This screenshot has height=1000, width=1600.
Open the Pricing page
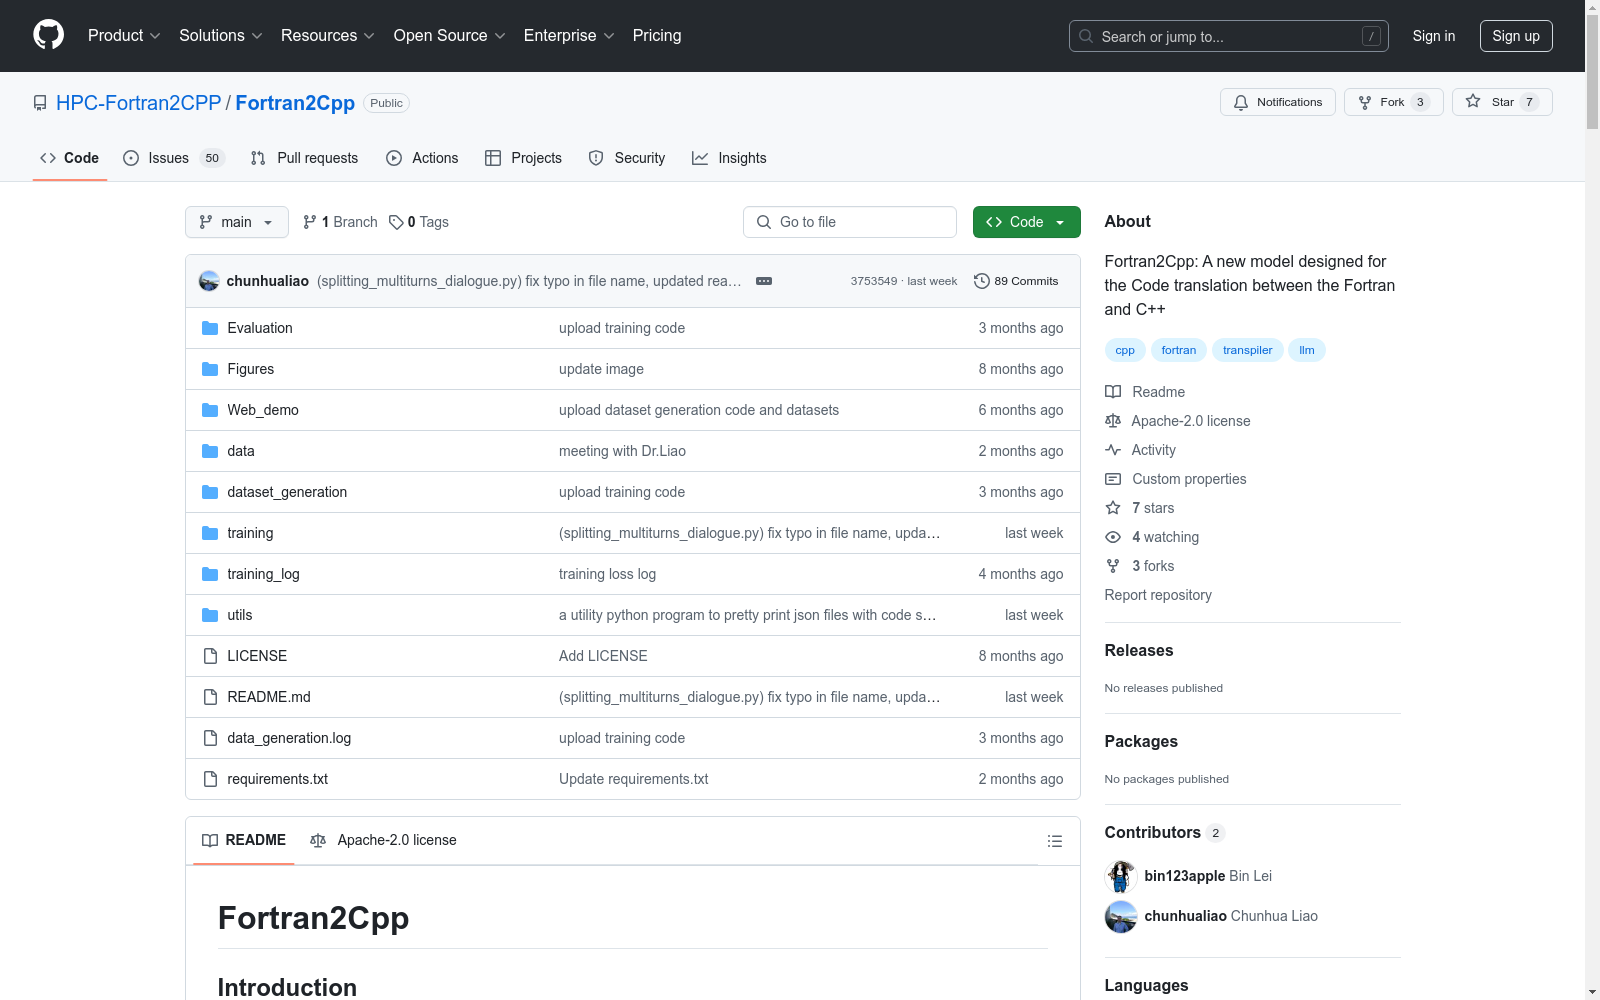[657, 36]
